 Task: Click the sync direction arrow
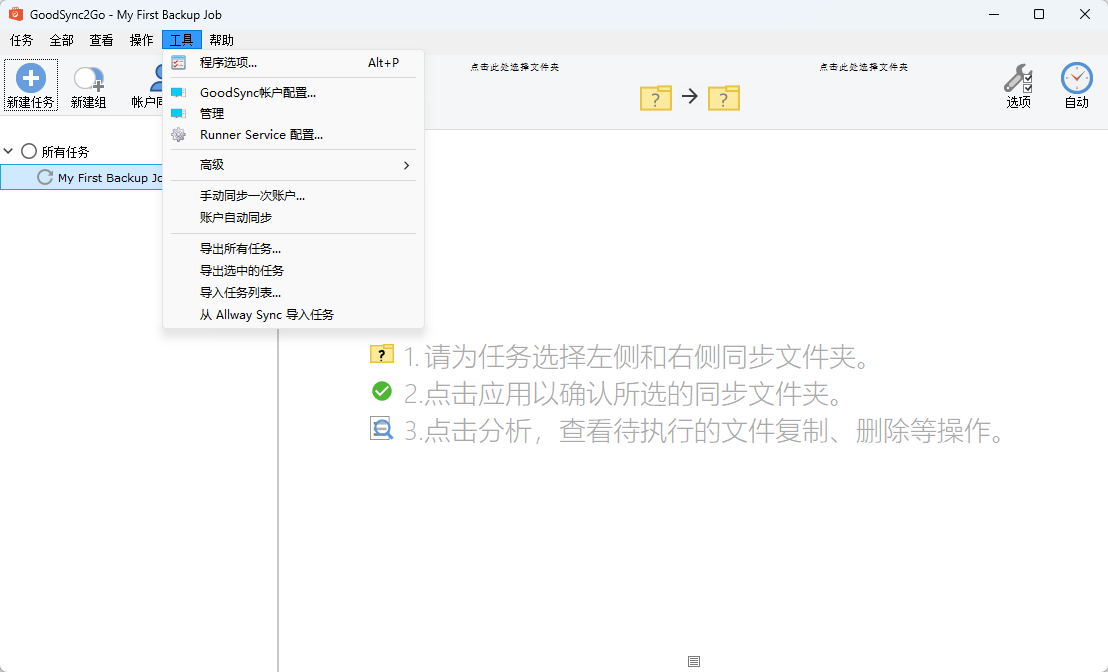pos(690,96)
